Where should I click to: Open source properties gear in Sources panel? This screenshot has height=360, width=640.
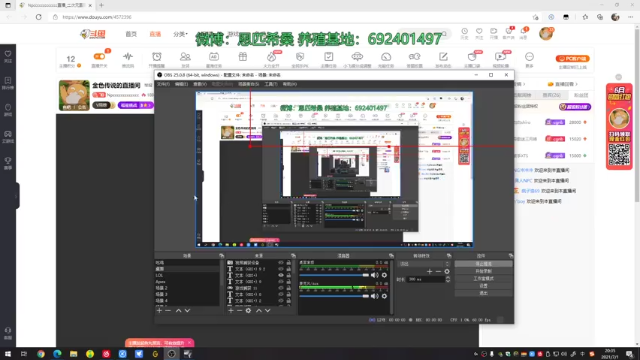[x=248, y=311]
